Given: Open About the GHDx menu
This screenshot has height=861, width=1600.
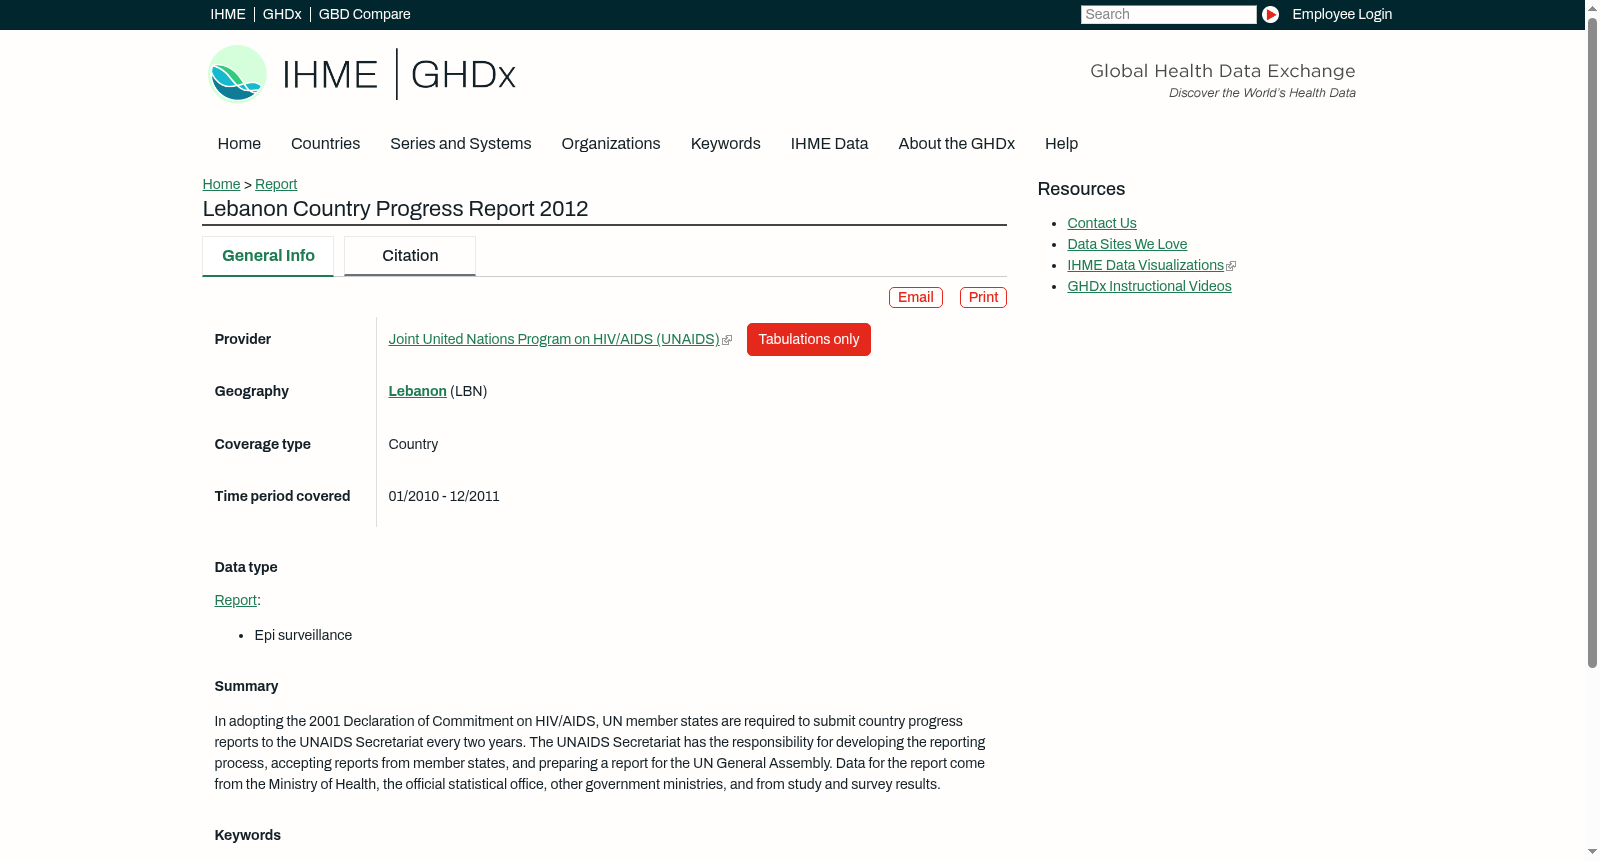Looking at the screenshot, I should pos(957,144).
